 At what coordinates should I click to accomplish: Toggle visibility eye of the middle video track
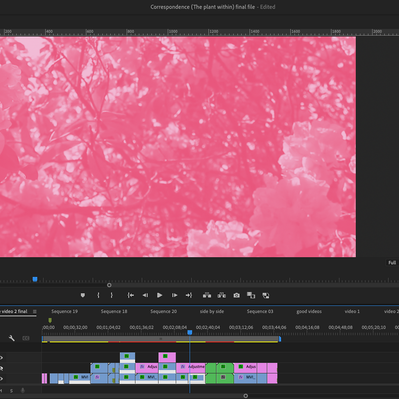point(1,368)
